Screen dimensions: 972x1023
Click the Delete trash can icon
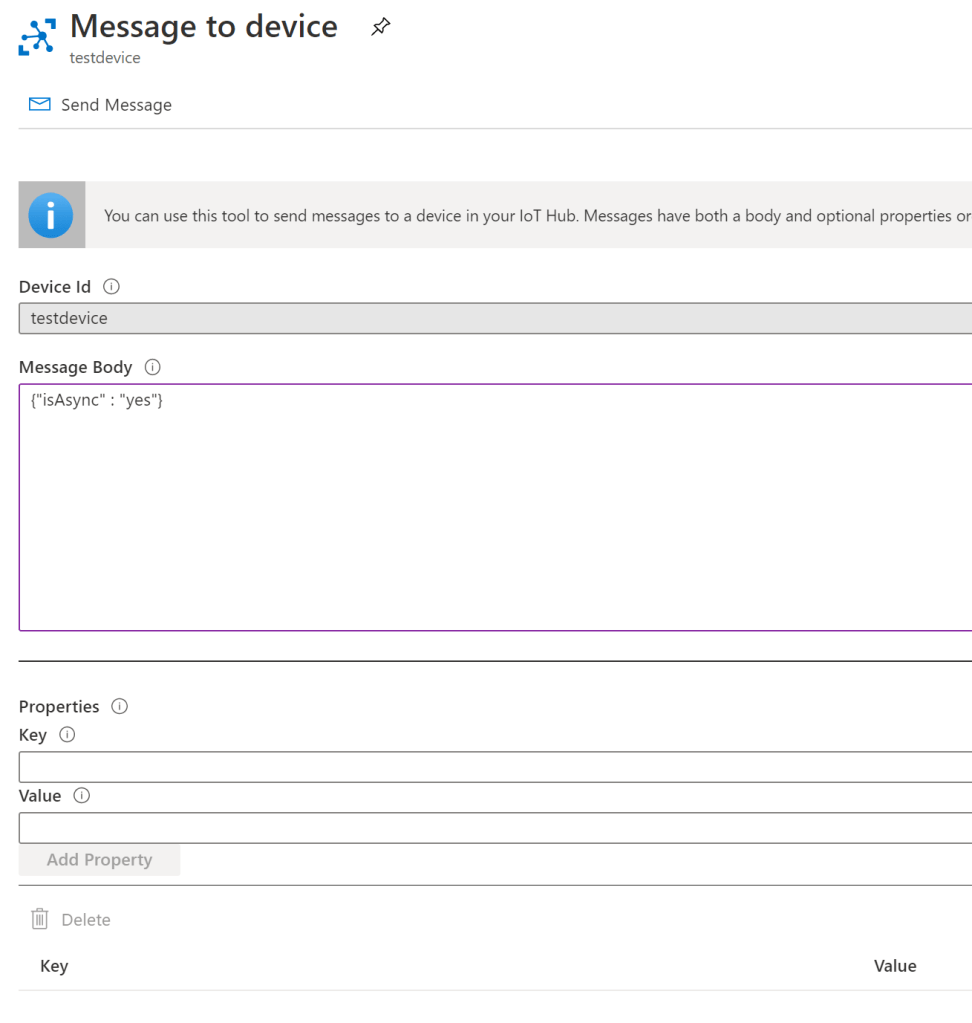pos(40,919)
